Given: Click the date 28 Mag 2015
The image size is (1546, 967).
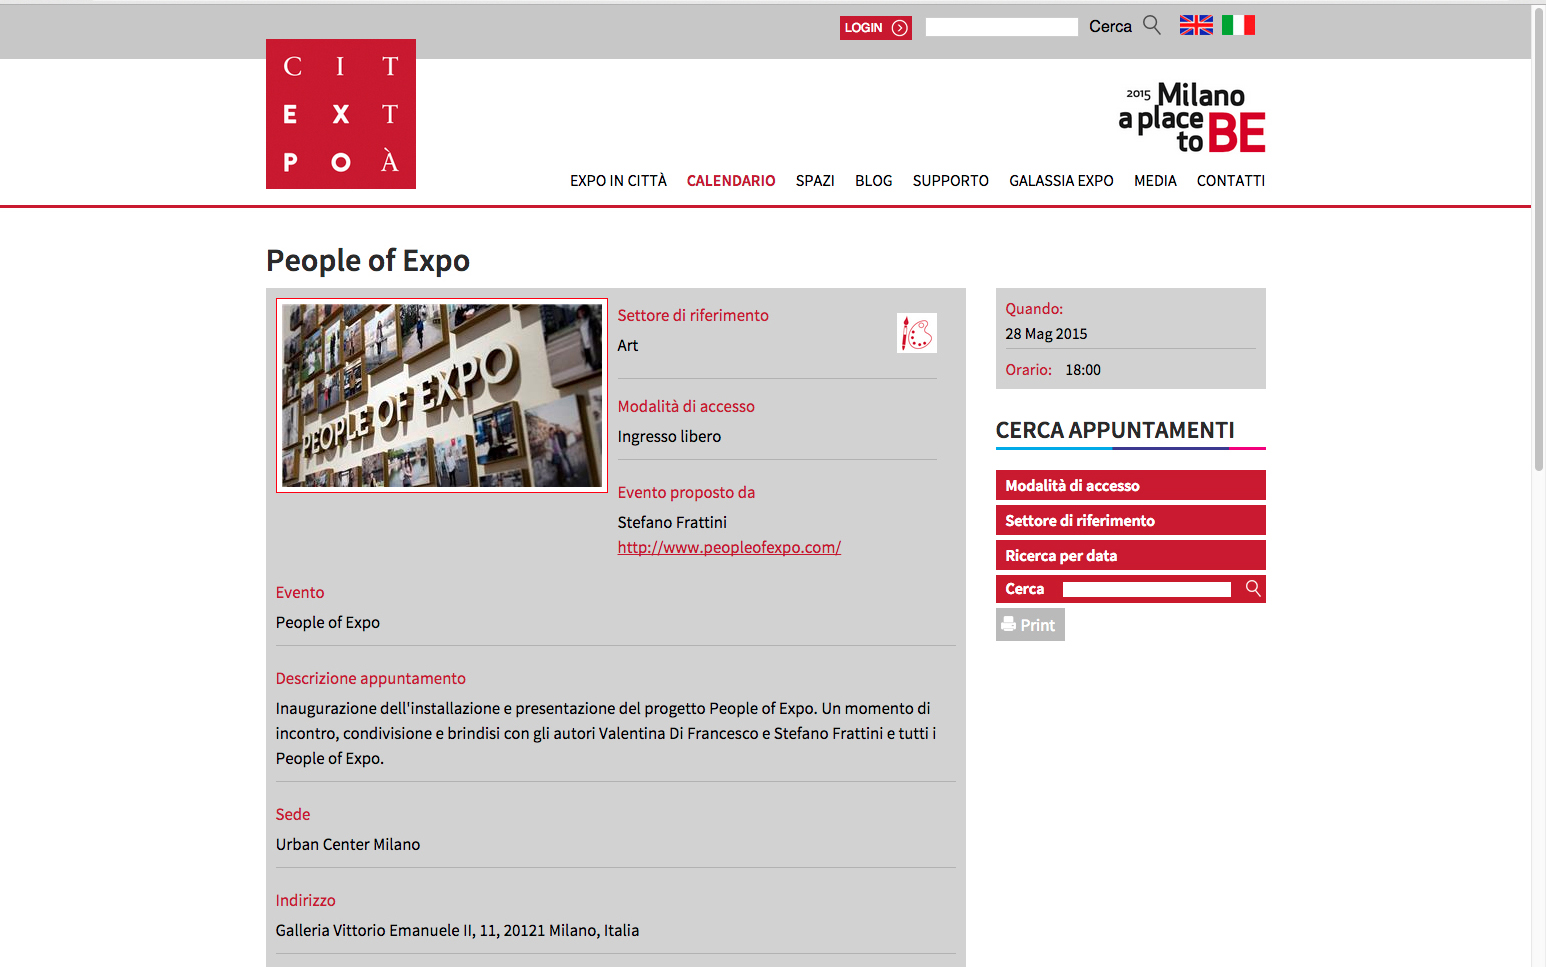Looking at the screenshot, I should coord(1046,334).
